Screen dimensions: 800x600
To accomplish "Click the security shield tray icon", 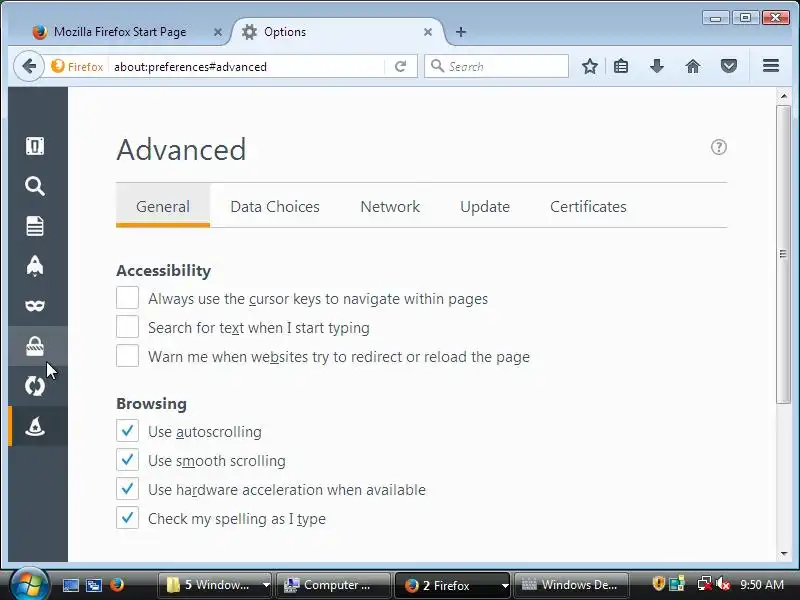I will click(x=658, y=584).
